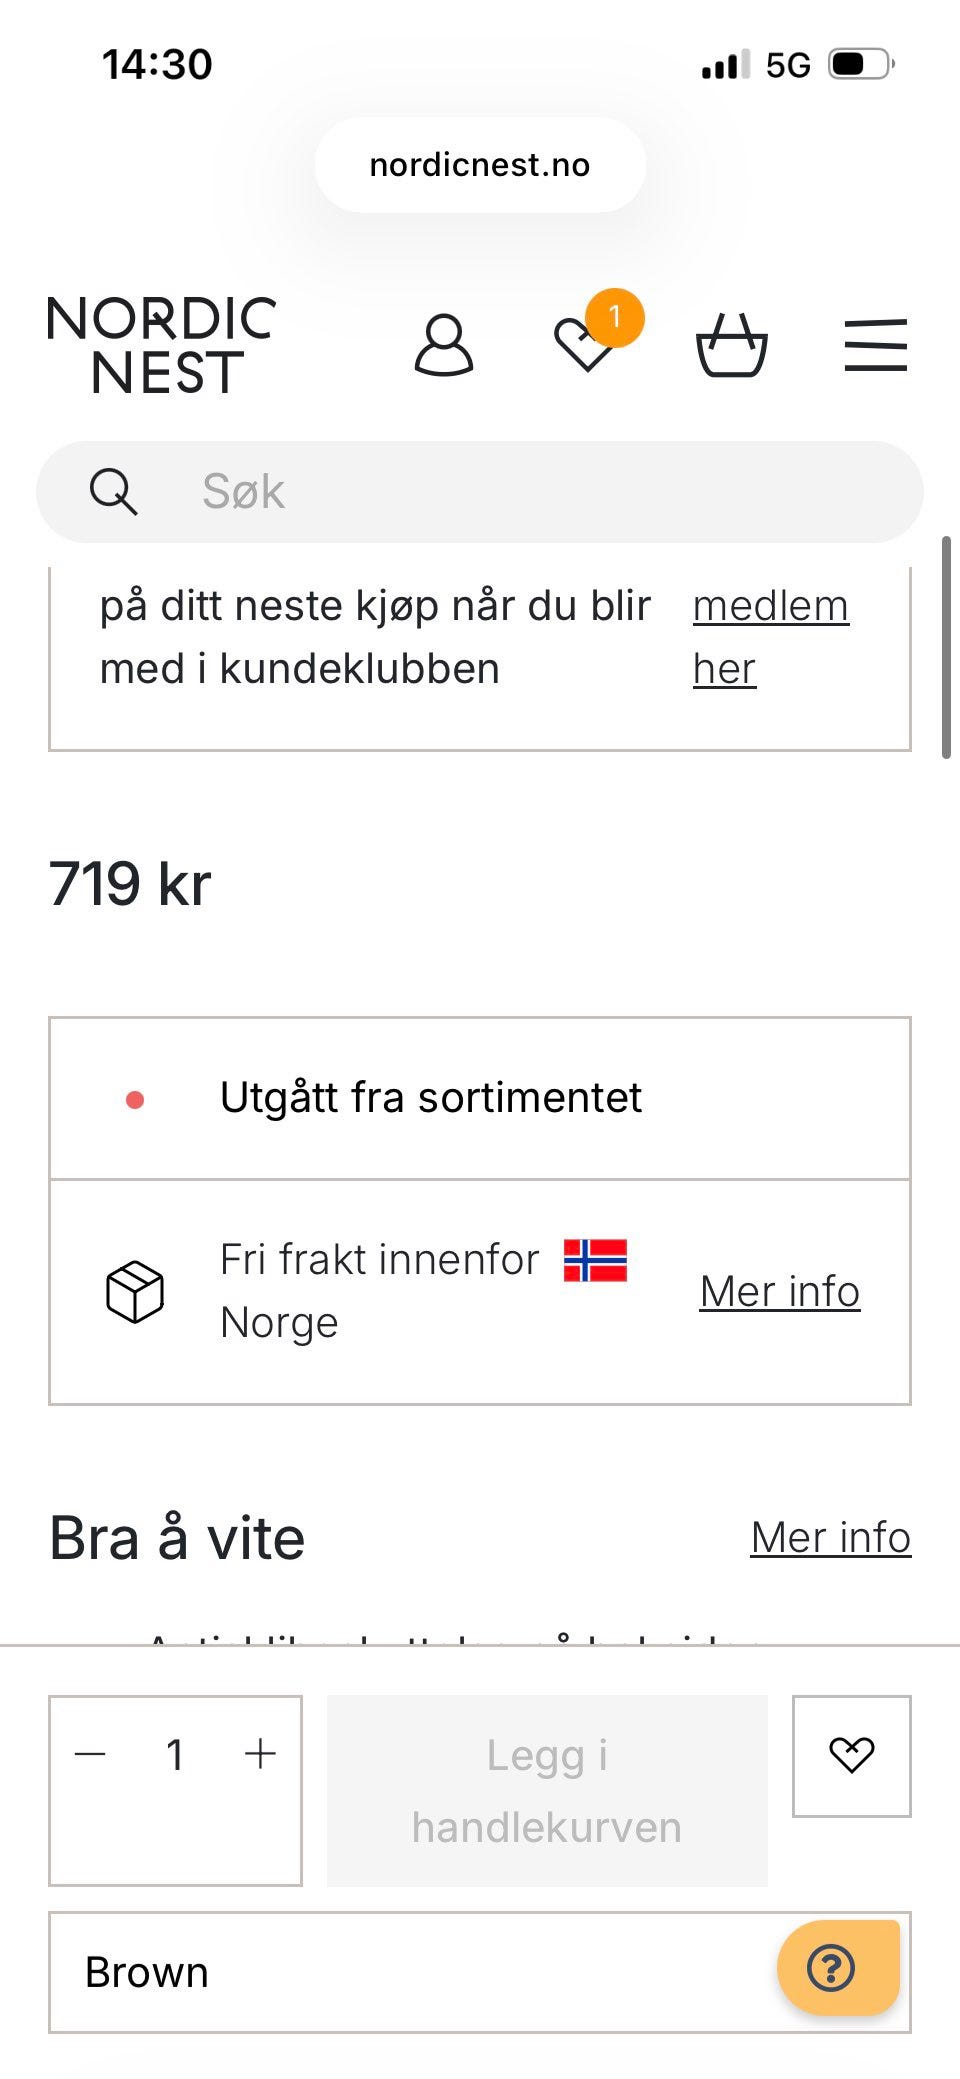Image resolution: width=960 pixels, height=2079 pixels.
Task: Open the help question mark chat button
Action: pyautogui.click(x=838, y=1967)
